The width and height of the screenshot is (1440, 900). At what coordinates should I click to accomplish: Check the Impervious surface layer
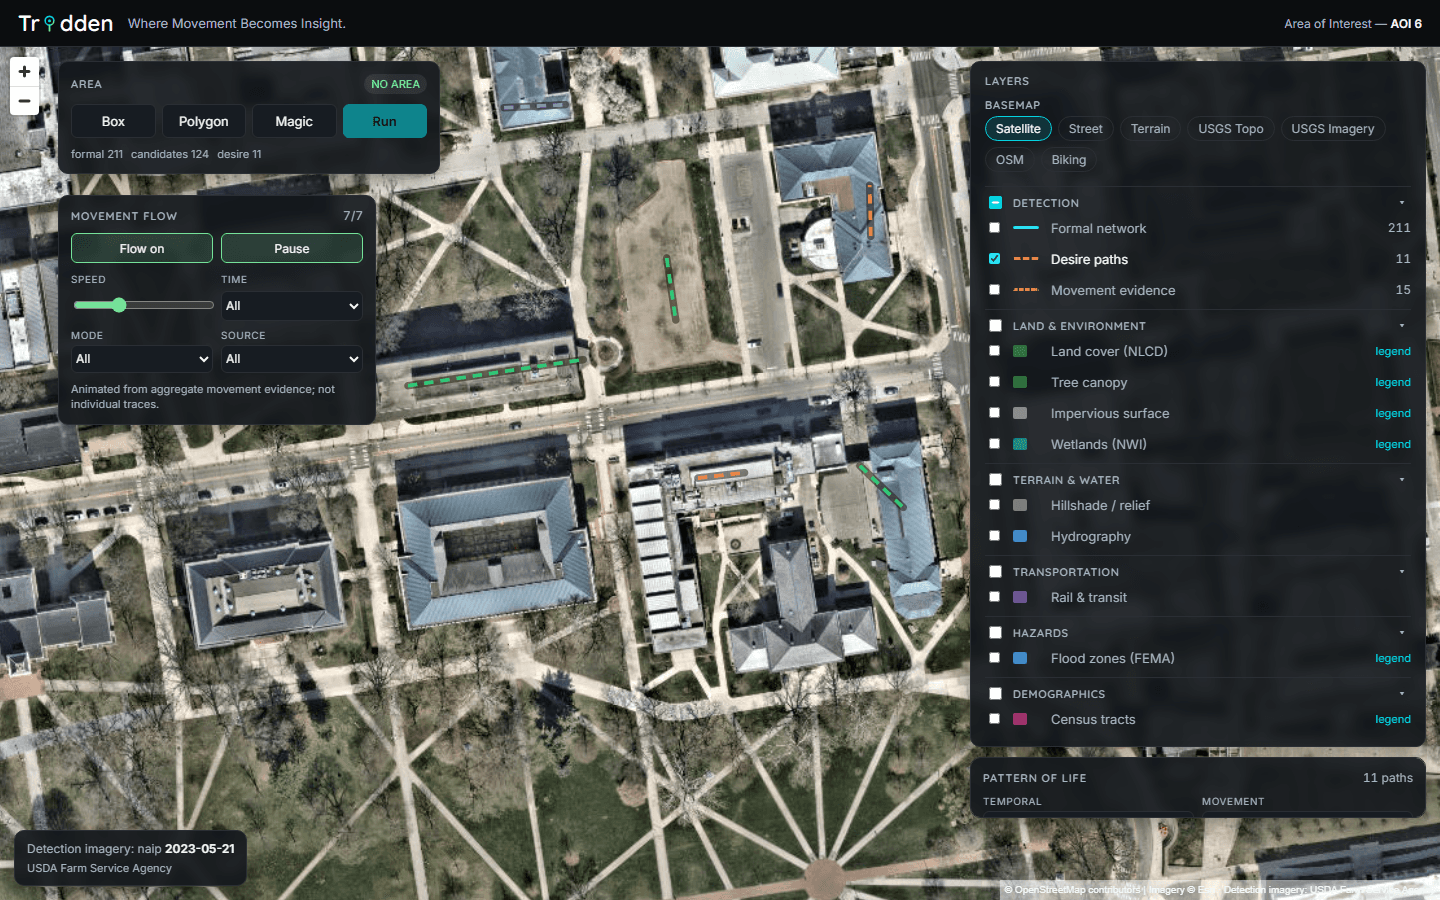click(994, 412)
